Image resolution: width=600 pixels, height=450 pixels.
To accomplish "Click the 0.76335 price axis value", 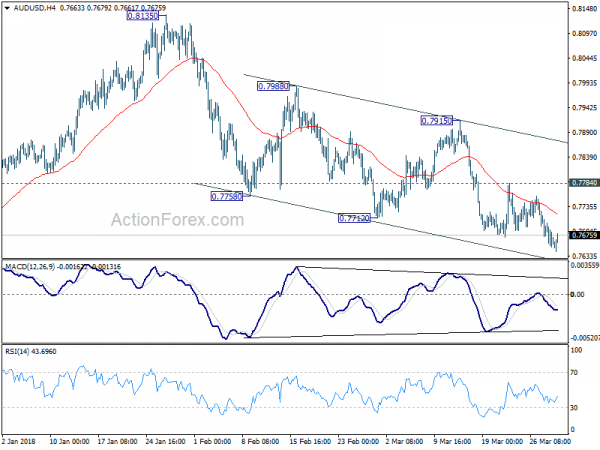I will [584, 256].
